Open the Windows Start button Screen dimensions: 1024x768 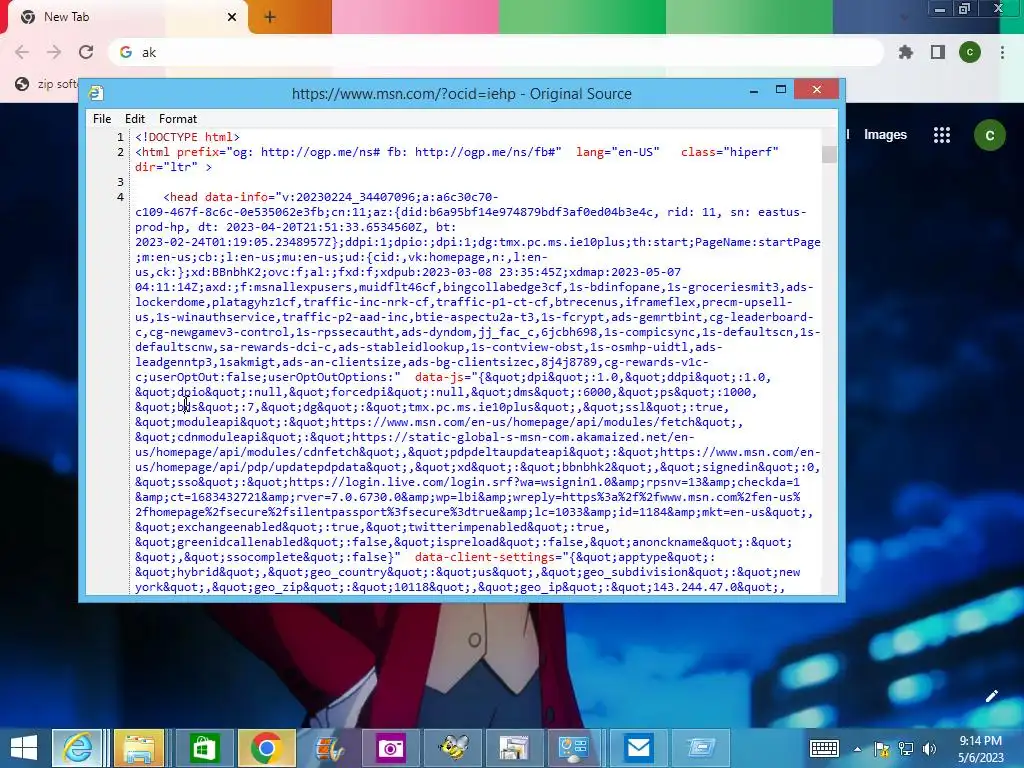point(24,748)
